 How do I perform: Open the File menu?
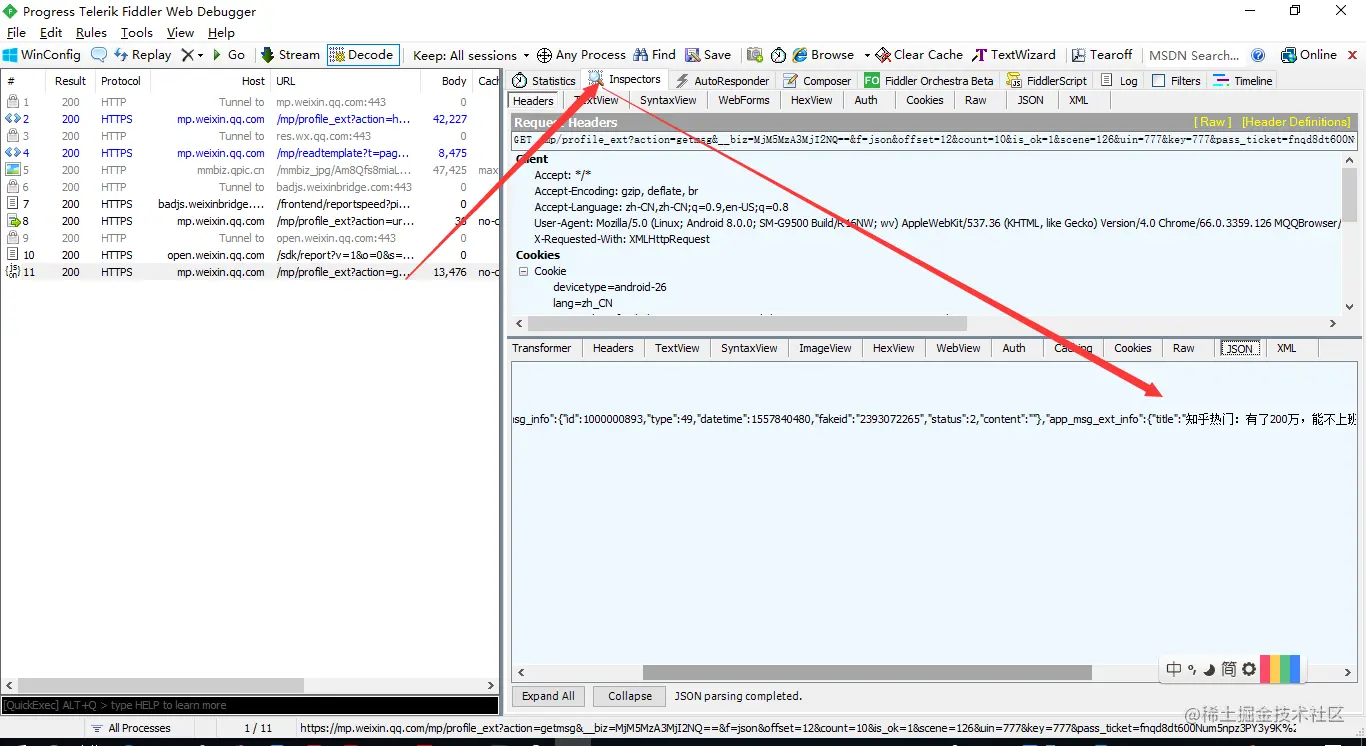point(16,33)
